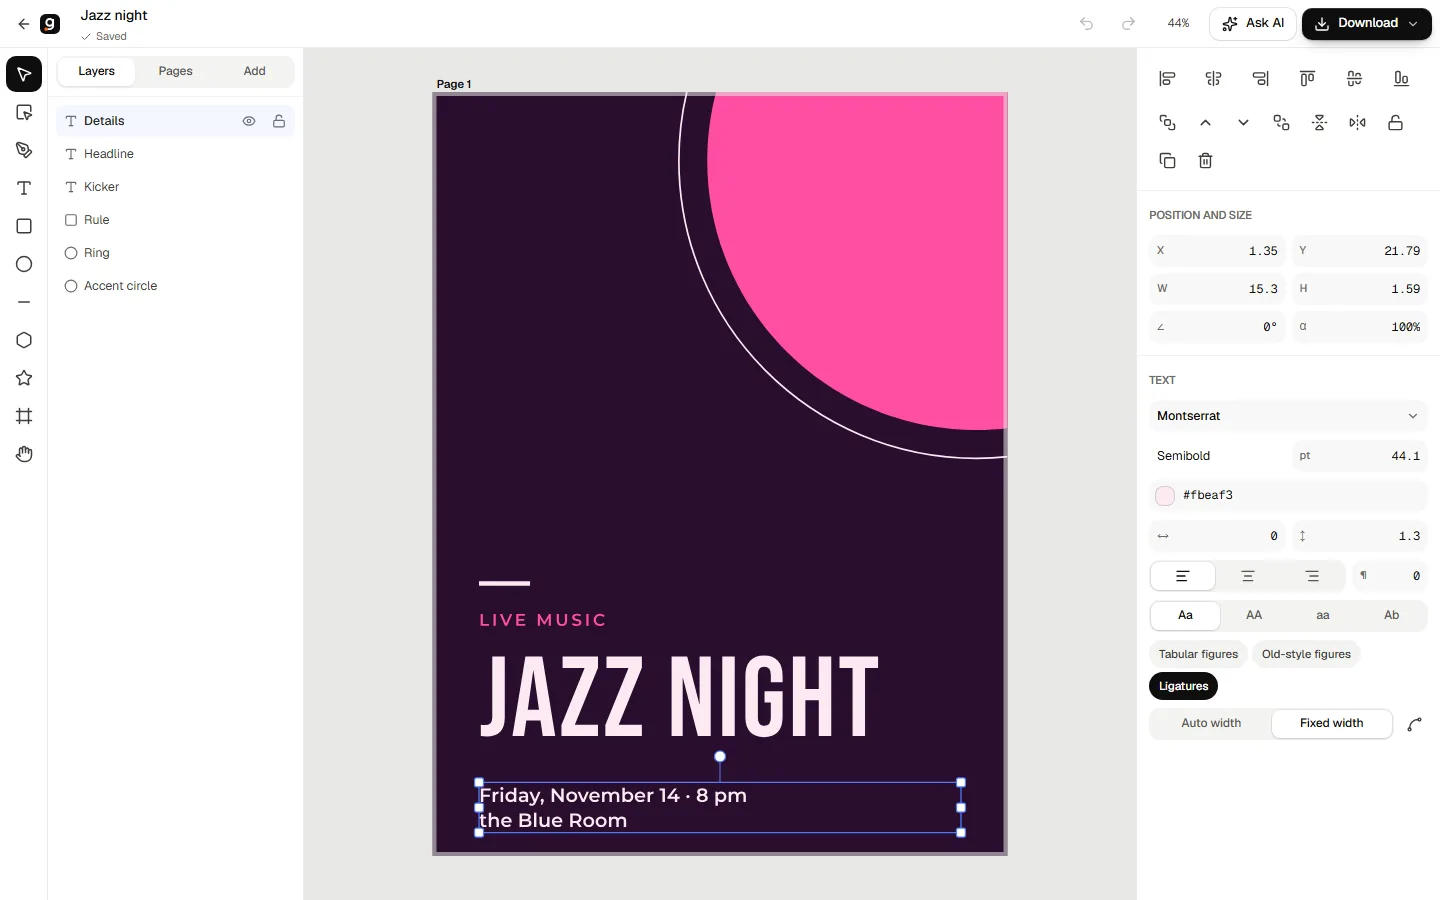The height and width of the screenshot is (900, 1440).
Task: Align selection to left edge
Action: coord(1167,79)
